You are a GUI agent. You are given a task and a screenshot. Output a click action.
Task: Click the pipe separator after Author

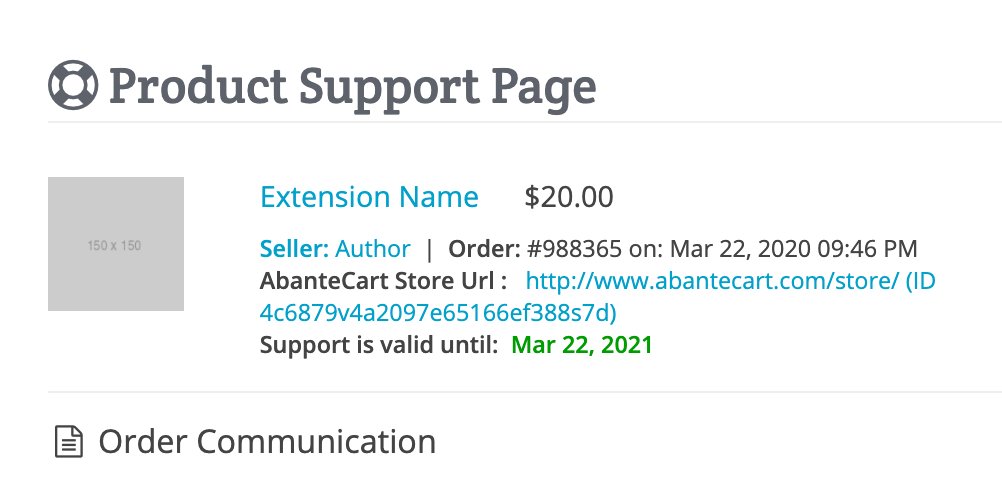(x=429, y=248)
